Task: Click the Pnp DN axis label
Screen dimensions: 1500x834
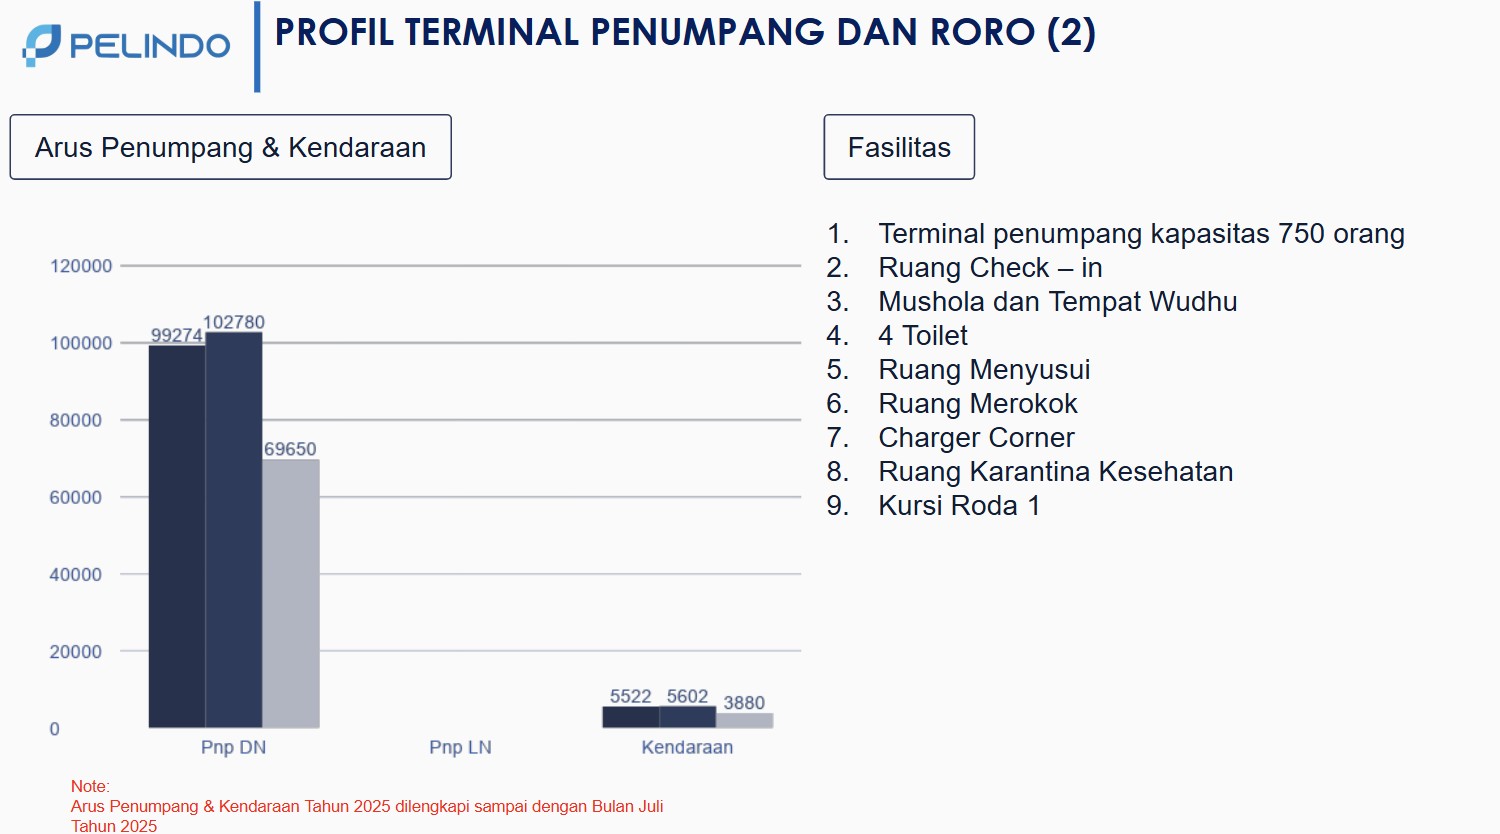Action: coord(233,747)
